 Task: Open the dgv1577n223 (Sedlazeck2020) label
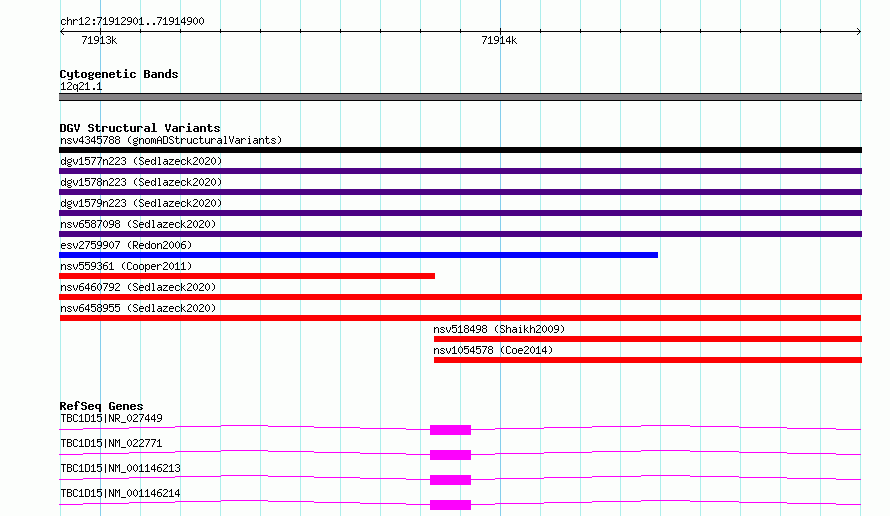[141, 161]
